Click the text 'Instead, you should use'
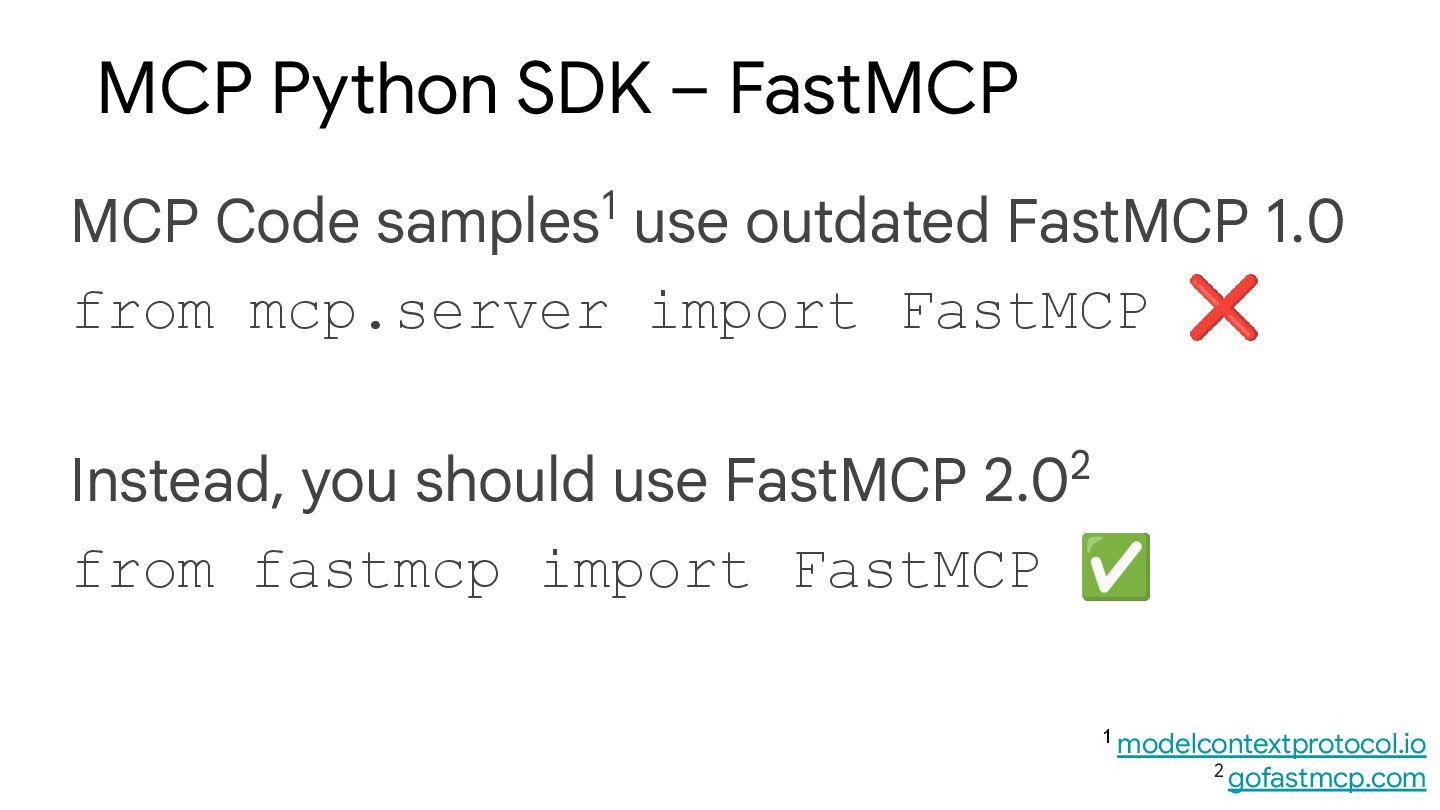Image resolution: width=1440 pixels, height=810 pixels. pyautogui.click(x=390, y=483)
